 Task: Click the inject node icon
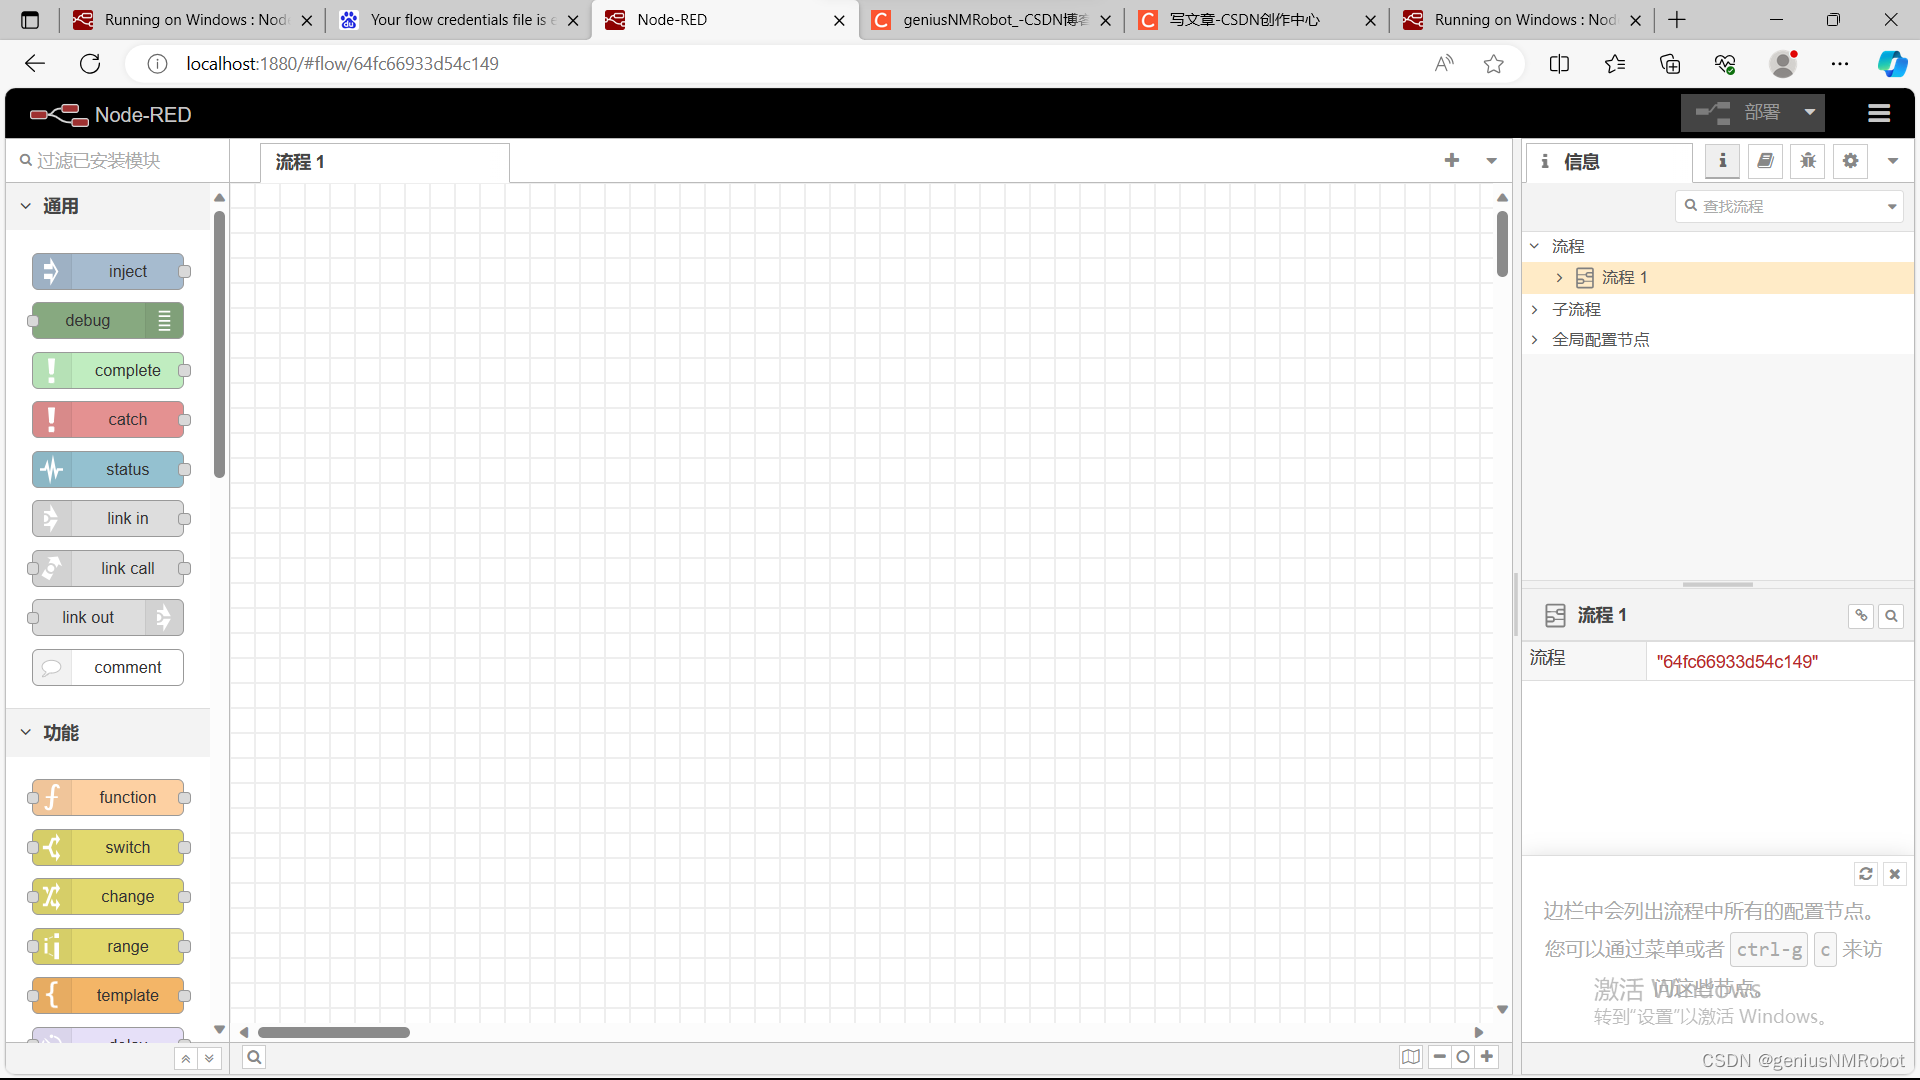pos(51,270)
